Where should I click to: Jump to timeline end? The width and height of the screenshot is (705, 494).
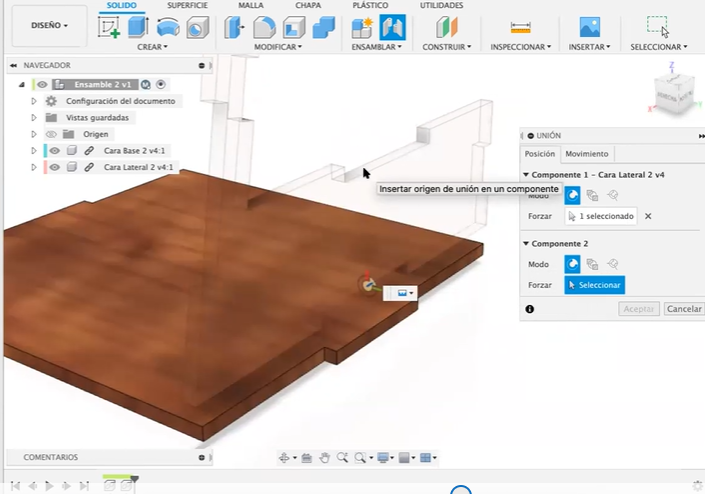pos(84,486)
